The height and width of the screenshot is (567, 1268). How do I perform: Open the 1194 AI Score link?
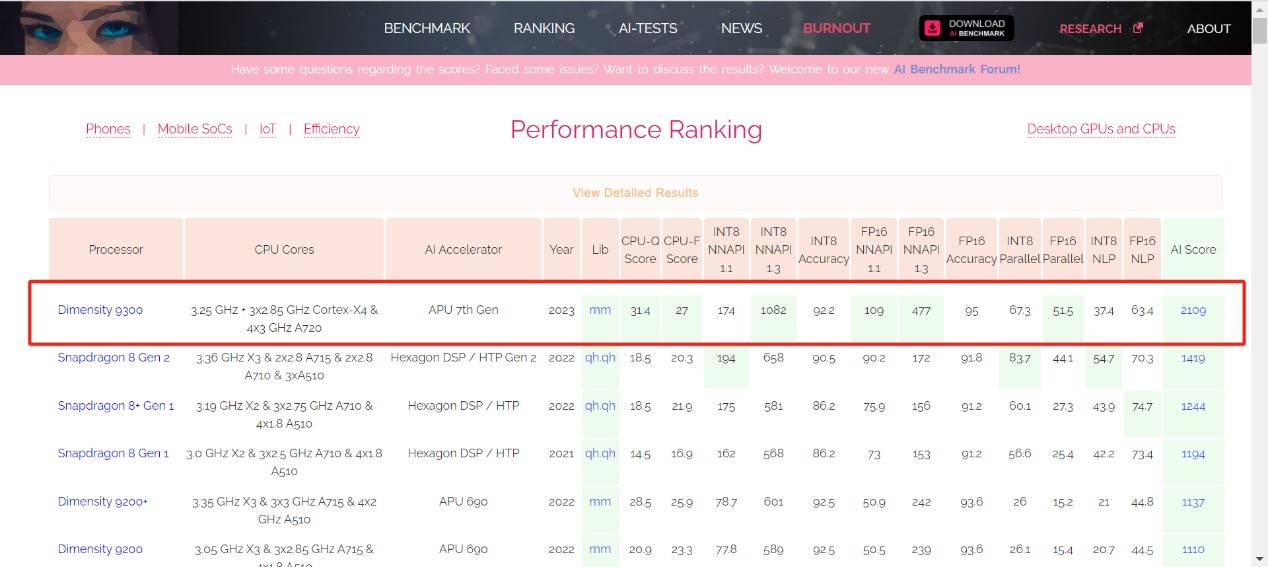tap(1193, 454)
